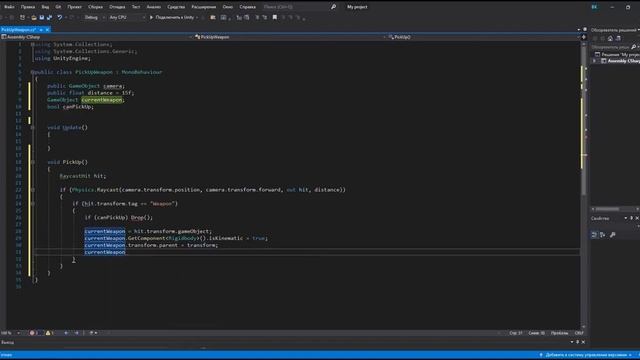The height and width of the screenshot is (360, 640).
Task: Collapse the PickUp() method region
Action: pos(32,162)
